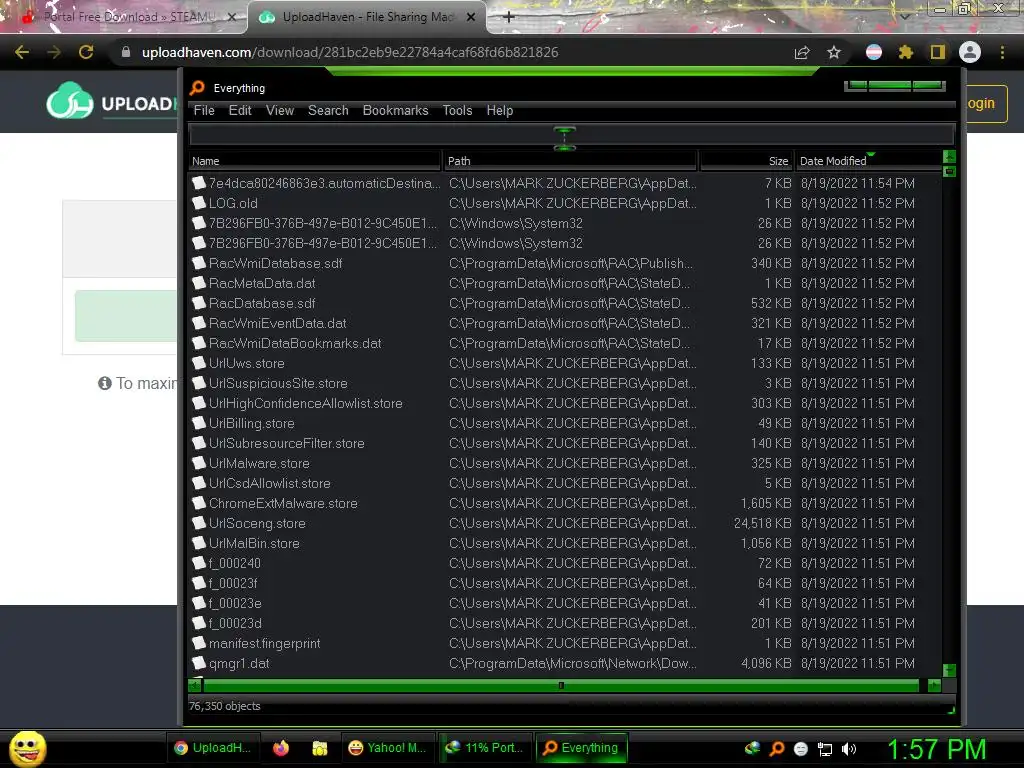Select the f_00023e file
Image resolution: width=1024 pixels, height=768 pixels.
(x=235, y=603)
